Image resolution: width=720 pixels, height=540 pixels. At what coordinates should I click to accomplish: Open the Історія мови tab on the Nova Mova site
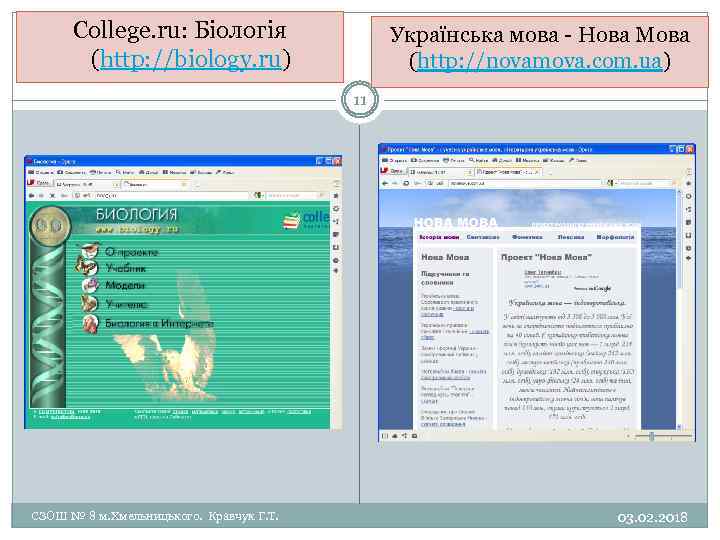tap(439, 237)
